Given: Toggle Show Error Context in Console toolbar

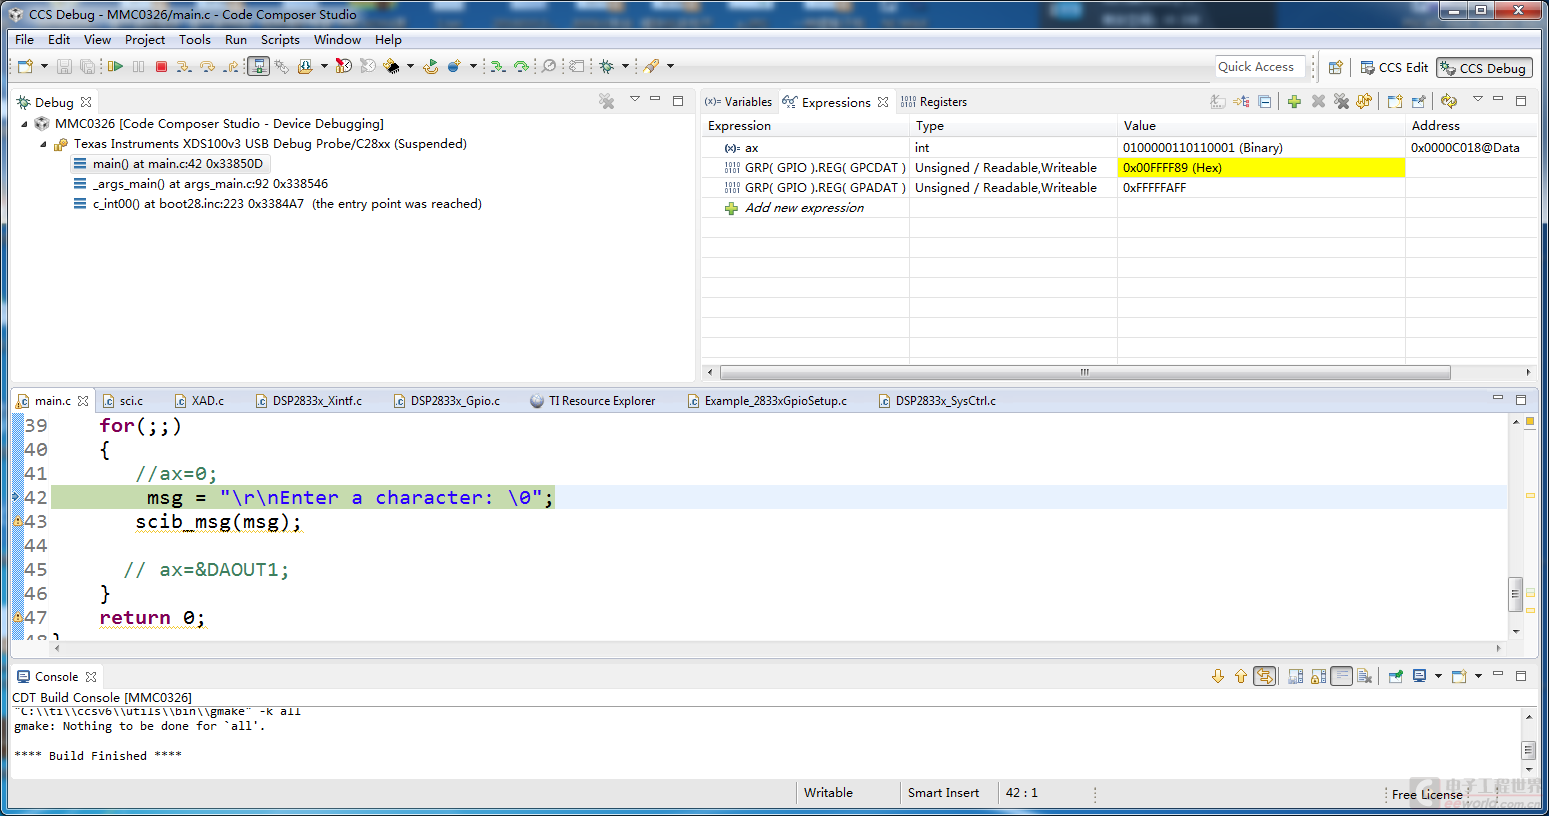Looking at the screenshot, I should pyautogui.click(x=1265, y=676).
